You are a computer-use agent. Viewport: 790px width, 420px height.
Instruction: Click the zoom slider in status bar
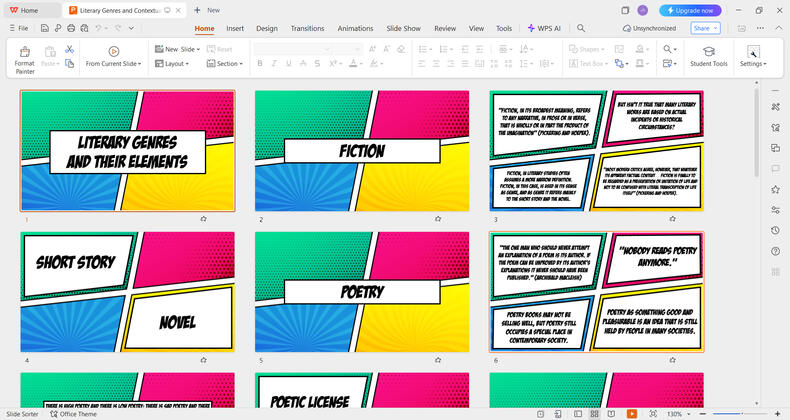(x=741, y=414)
